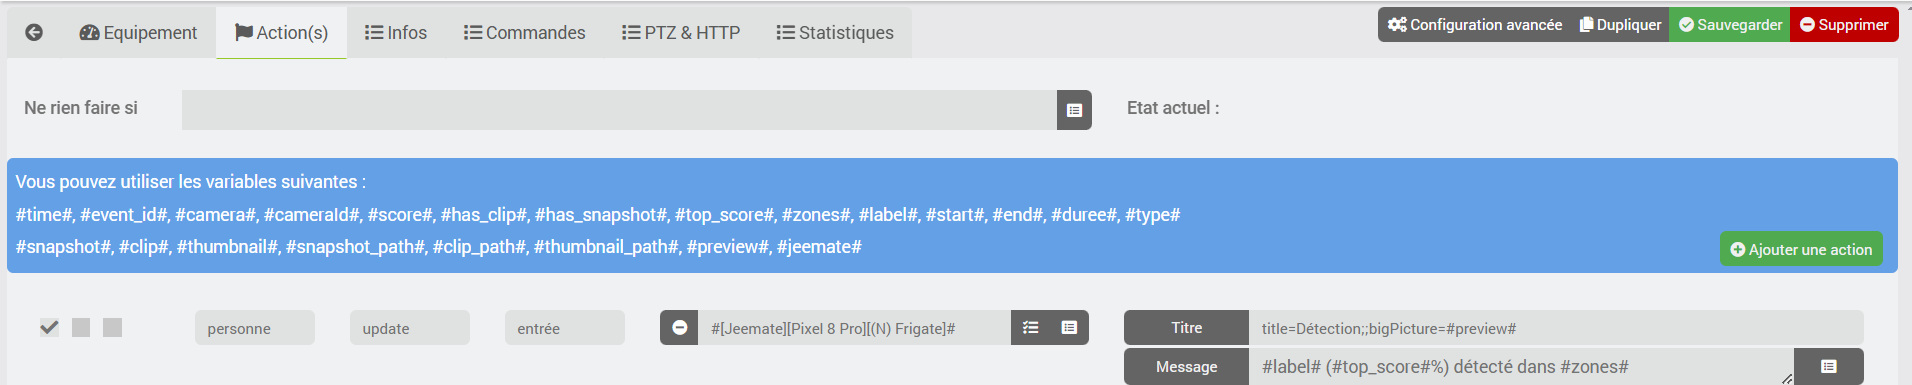This screenshot has height=385, width=1912.
Task: Tick the second action checkbox
Action: pyautogui.click(x=81, y=327)
